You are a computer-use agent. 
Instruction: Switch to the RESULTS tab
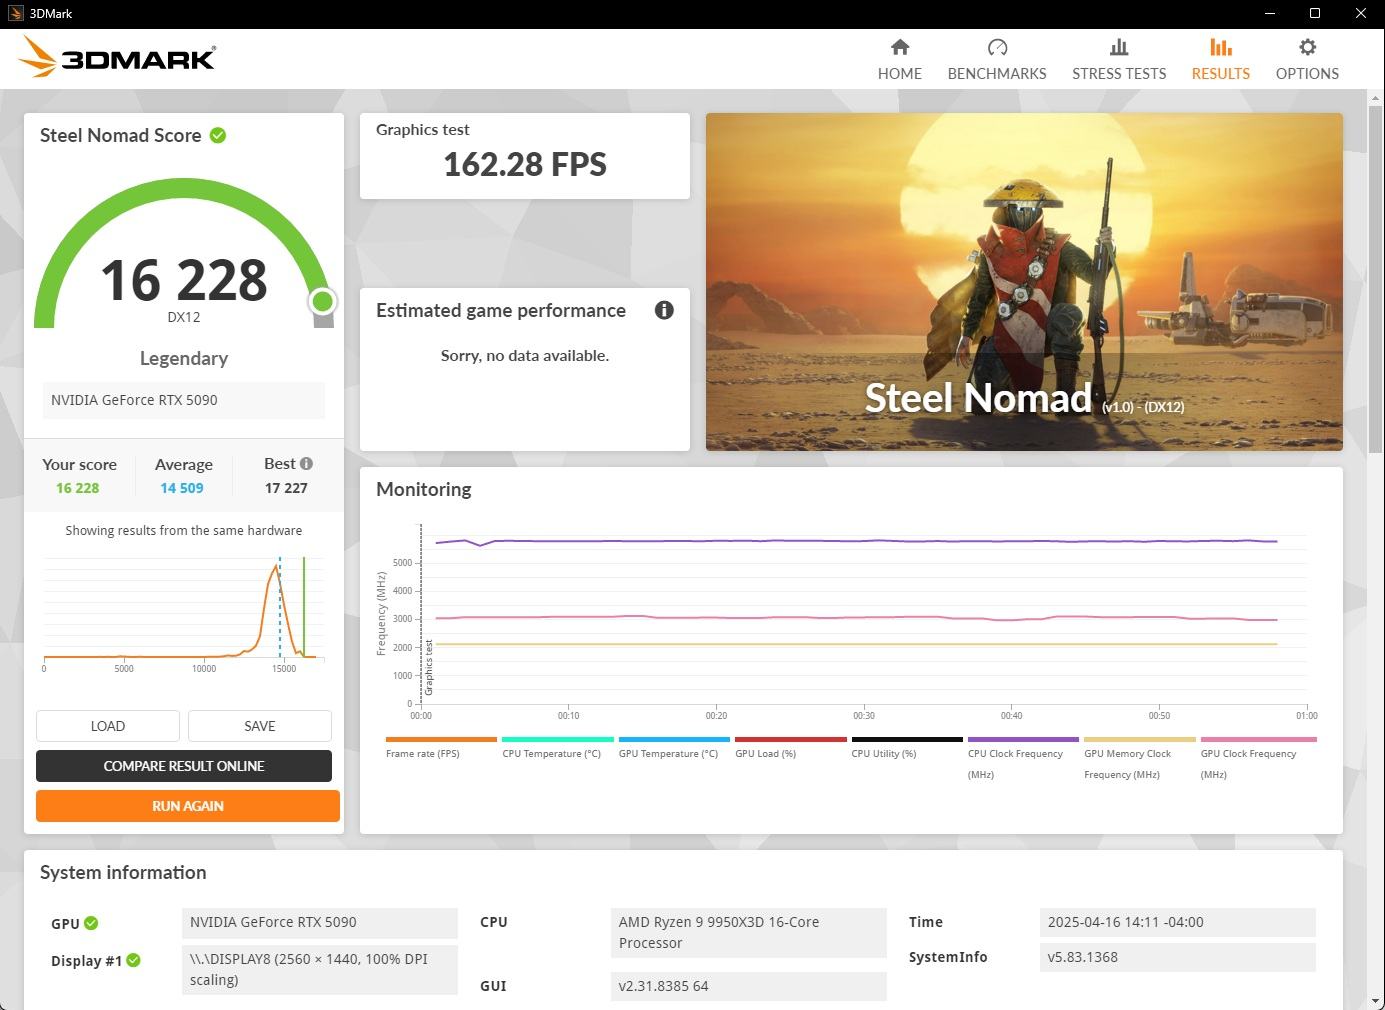[x=1220, y=59]
